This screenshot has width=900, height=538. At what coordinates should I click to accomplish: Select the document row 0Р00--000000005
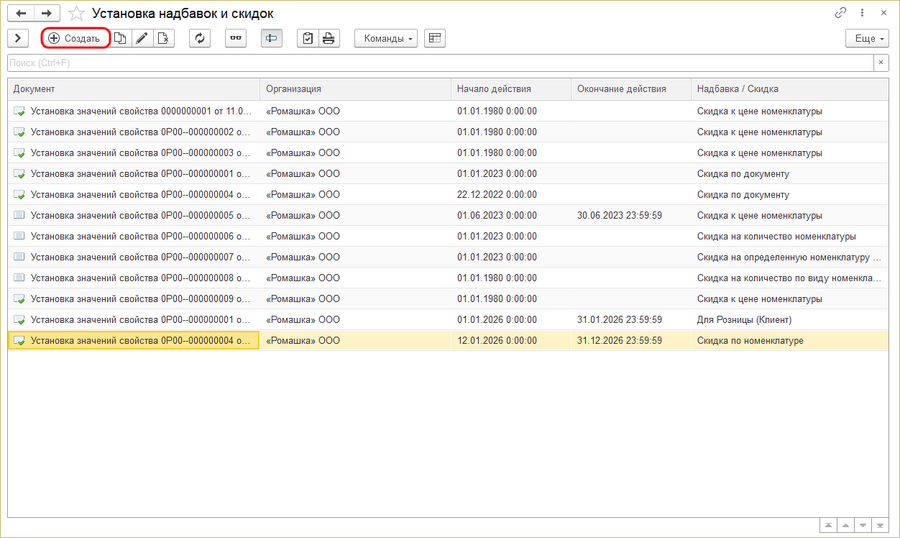coord(448,215)
